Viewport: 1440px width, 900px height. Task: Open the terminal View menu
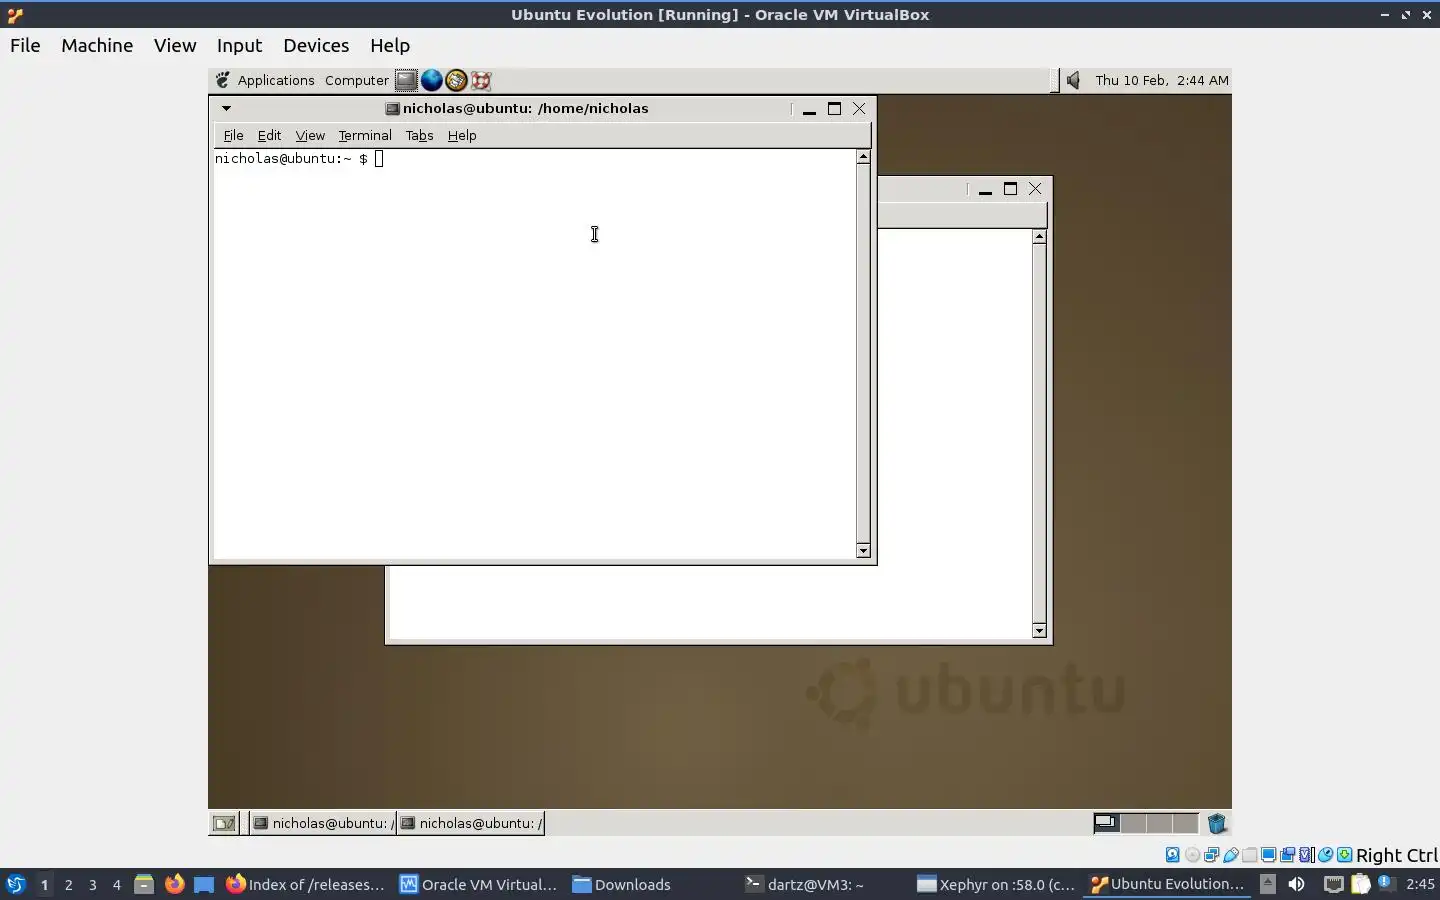click(310, 135)
